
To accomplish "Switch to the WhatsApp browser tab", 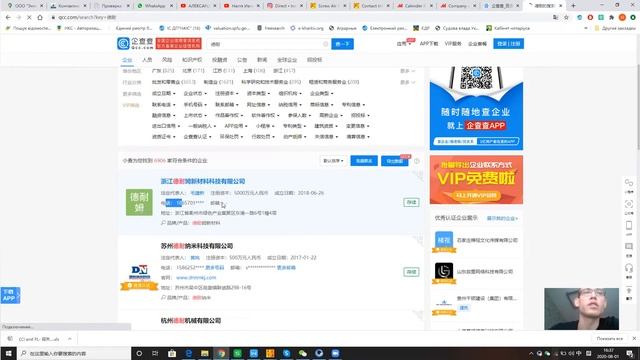I will [155, 6].
